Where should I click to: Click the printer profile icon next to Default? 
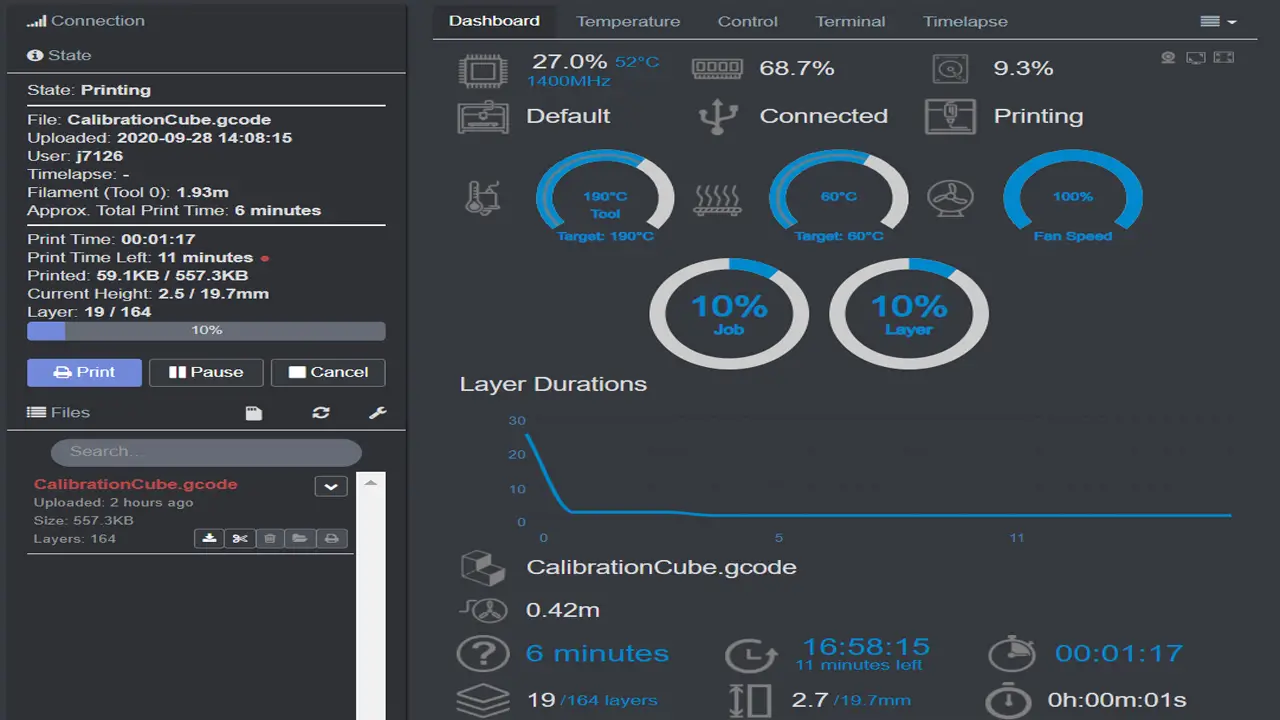click(482, 116)
